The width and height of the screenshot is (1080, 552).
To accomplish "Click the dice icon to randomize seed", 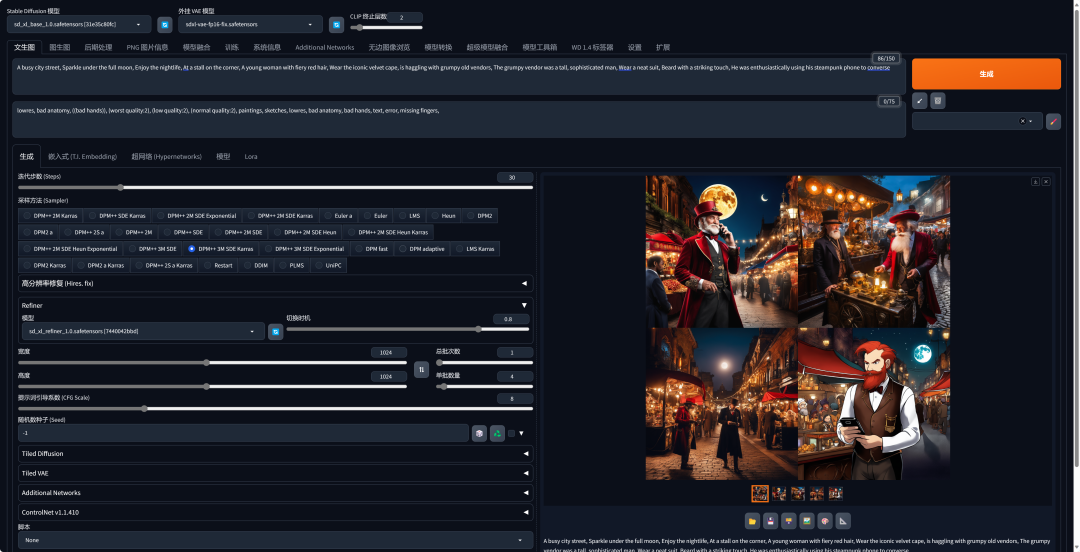I will (x=480, y=433).
